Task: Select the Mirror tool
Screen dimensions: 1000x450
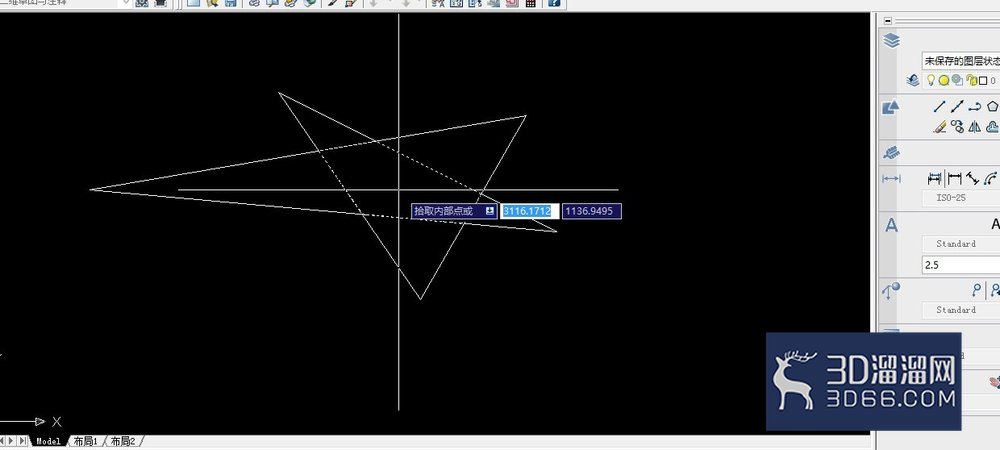Action: [x=974, y=126]
